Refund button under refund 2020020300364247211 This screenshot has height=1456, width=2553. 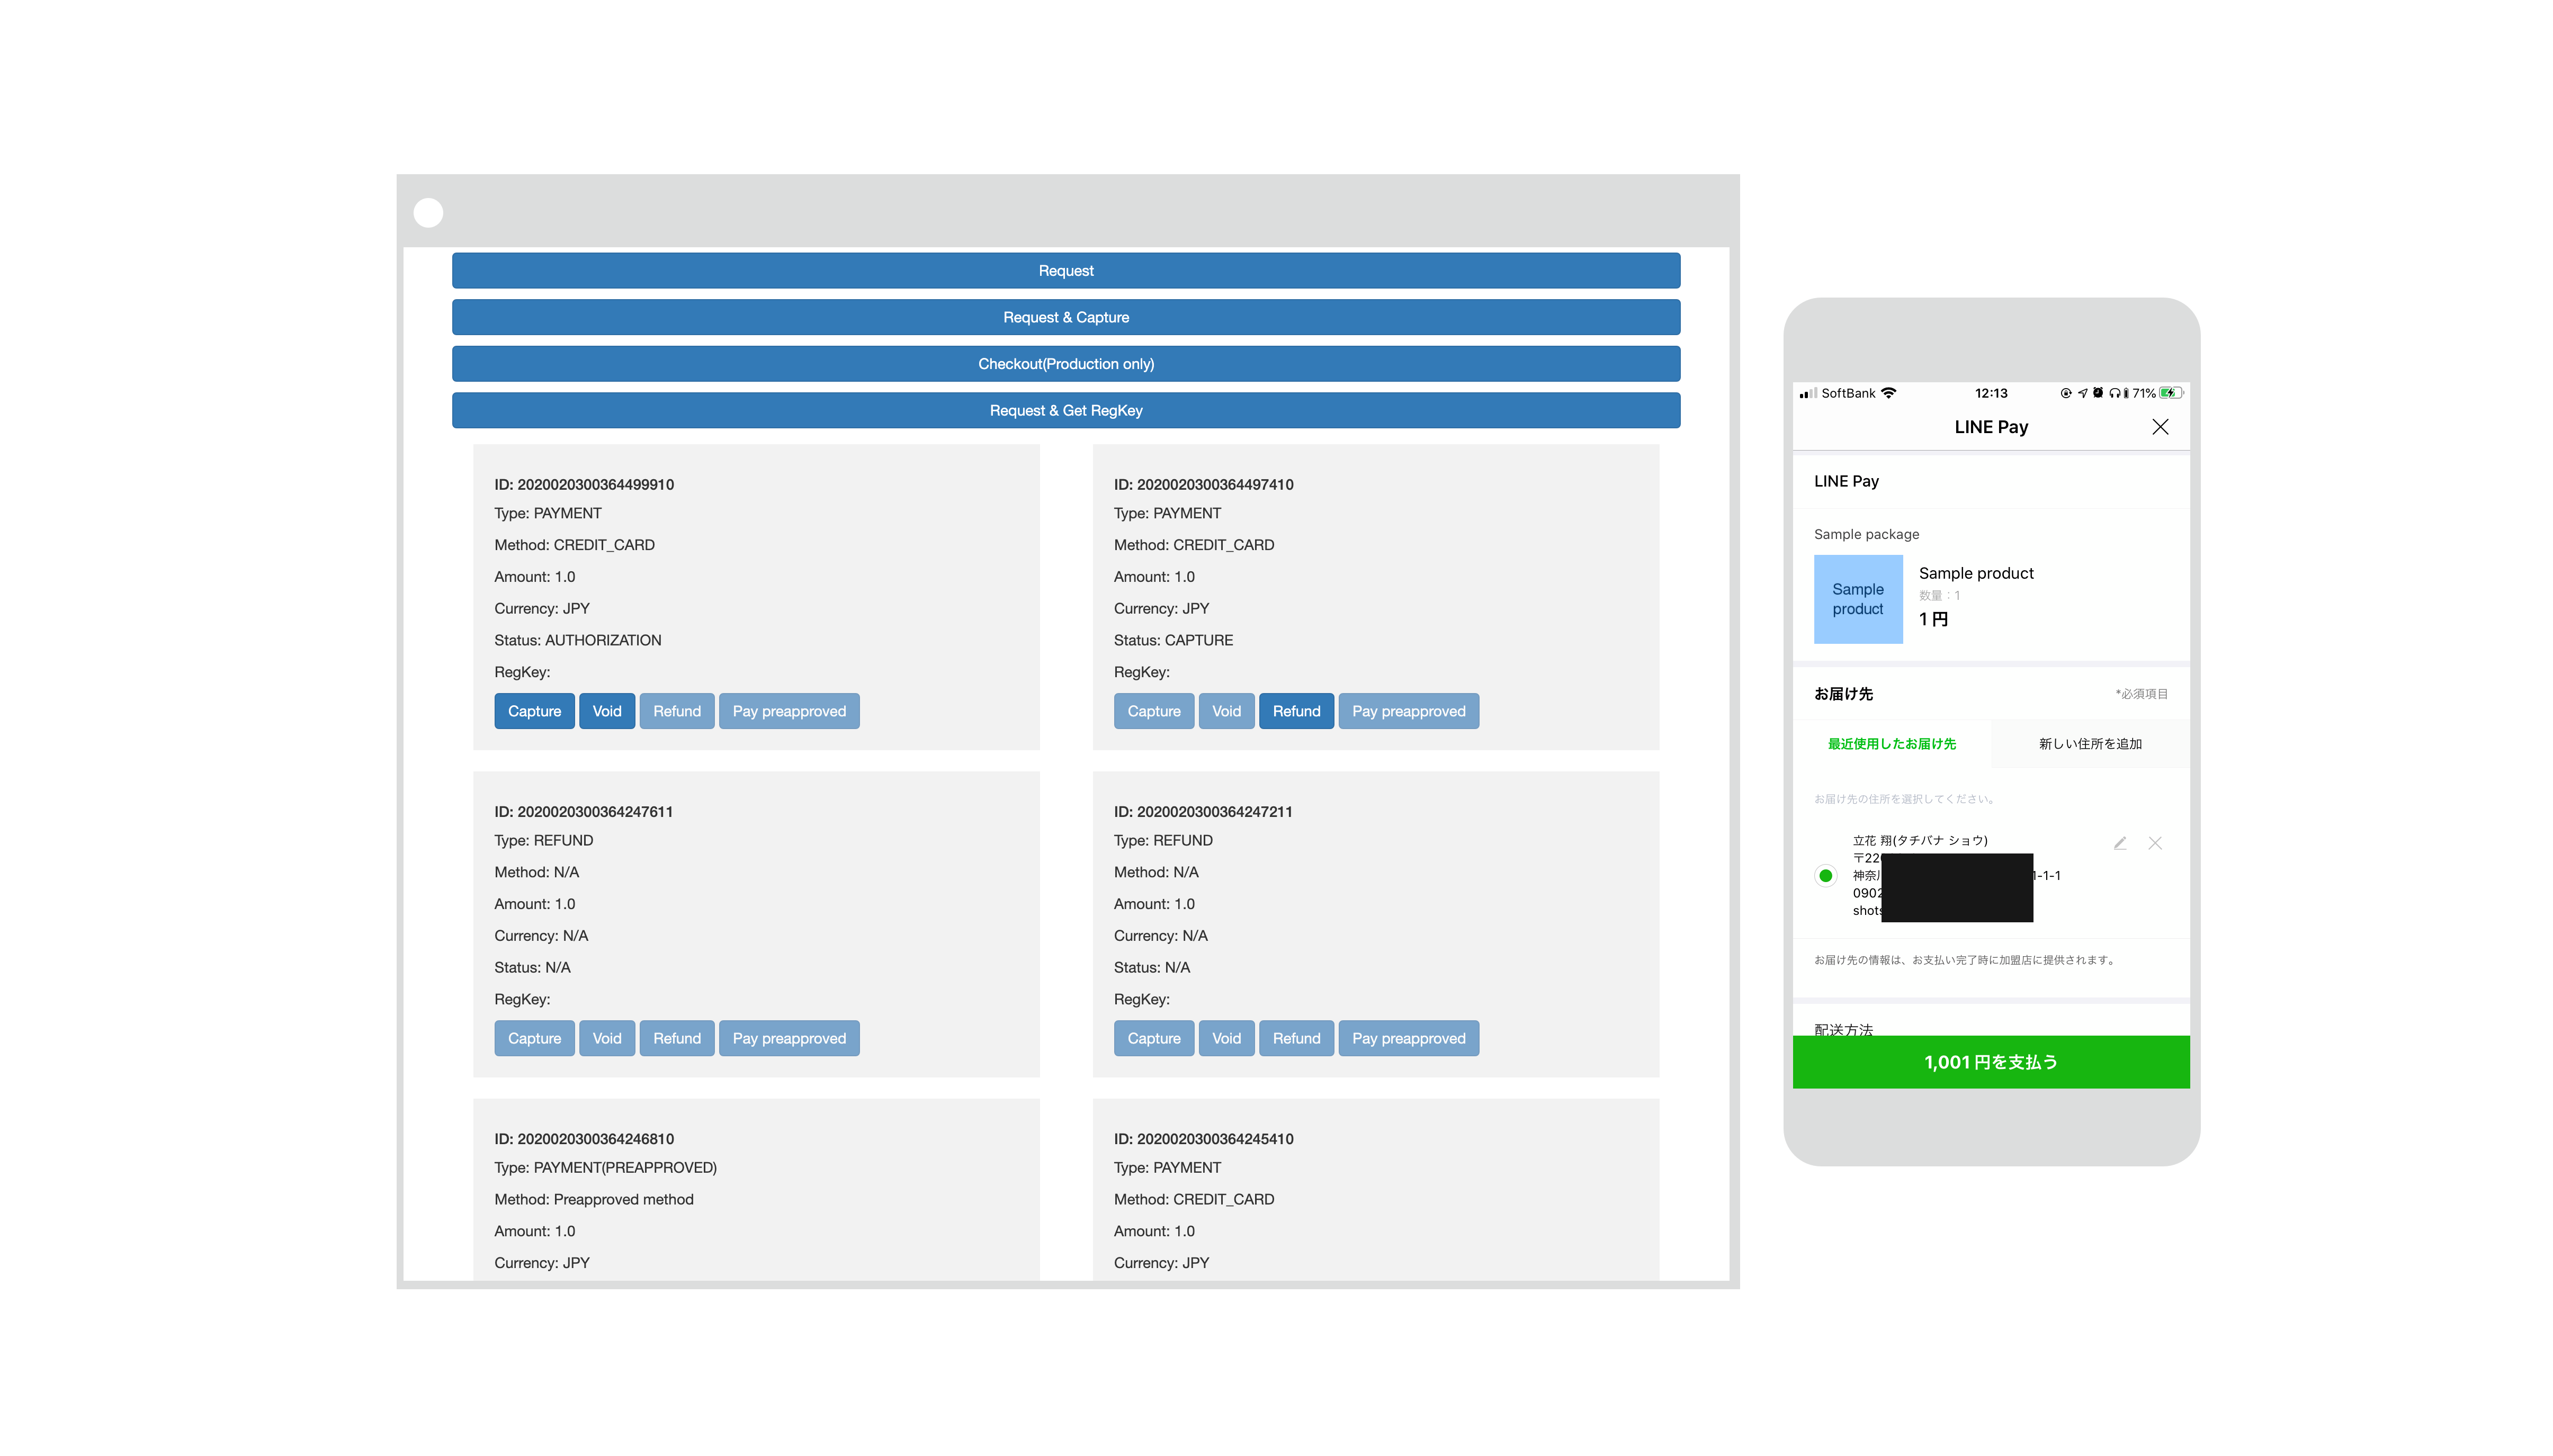pyautogui.click(x=1296, y=1038)
